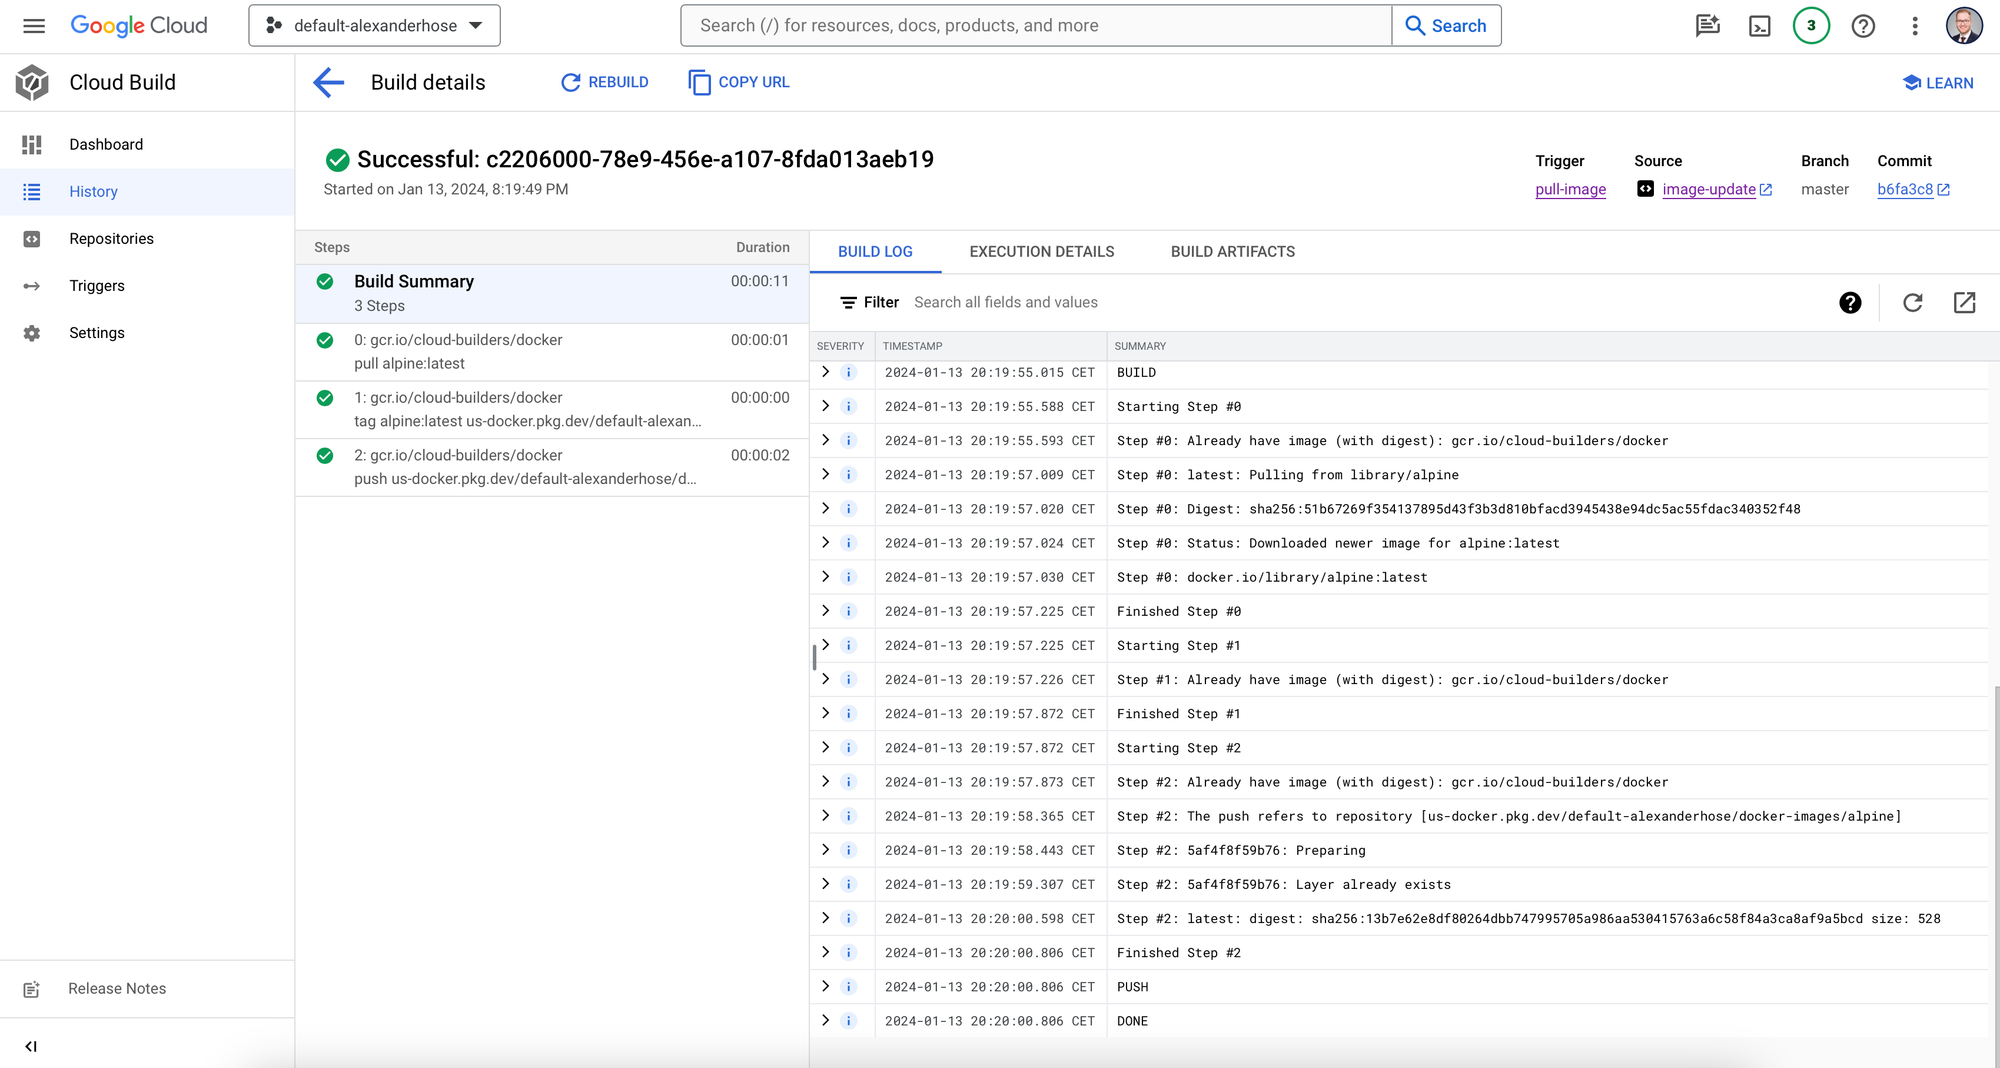2000x1068 pixels.
Task: Click info icon for Downloaded newer image entry
Action: [x=849, y=543]
